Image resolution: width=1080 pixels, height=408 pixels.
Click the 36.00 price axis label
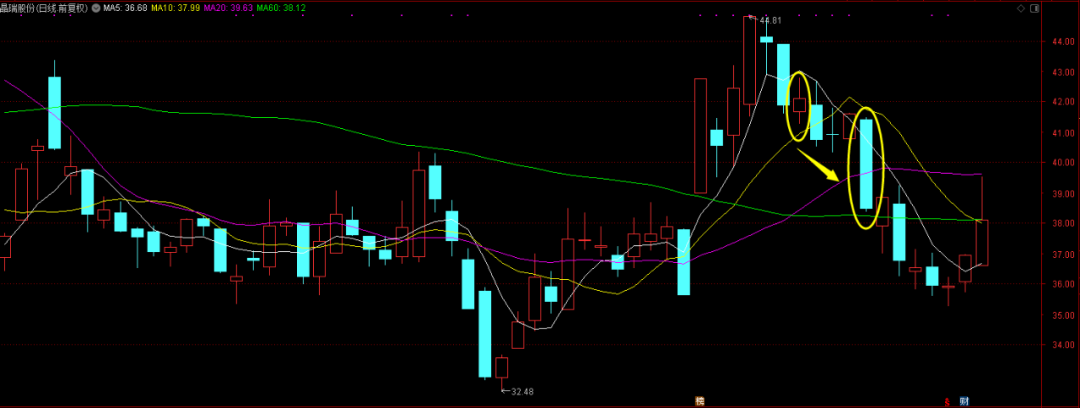point(1061,284)
